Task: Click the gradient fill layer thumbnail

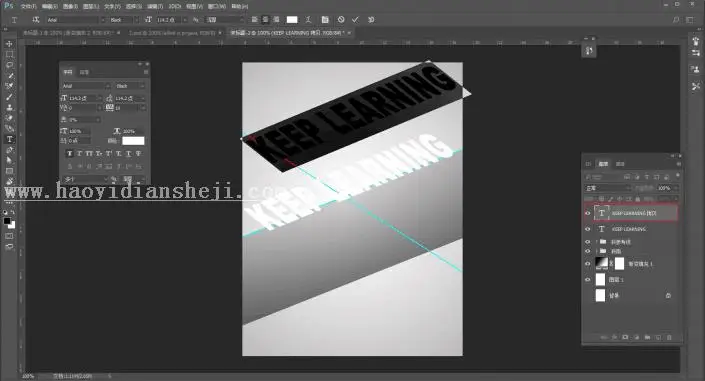Action: click(x=601, y=264)
